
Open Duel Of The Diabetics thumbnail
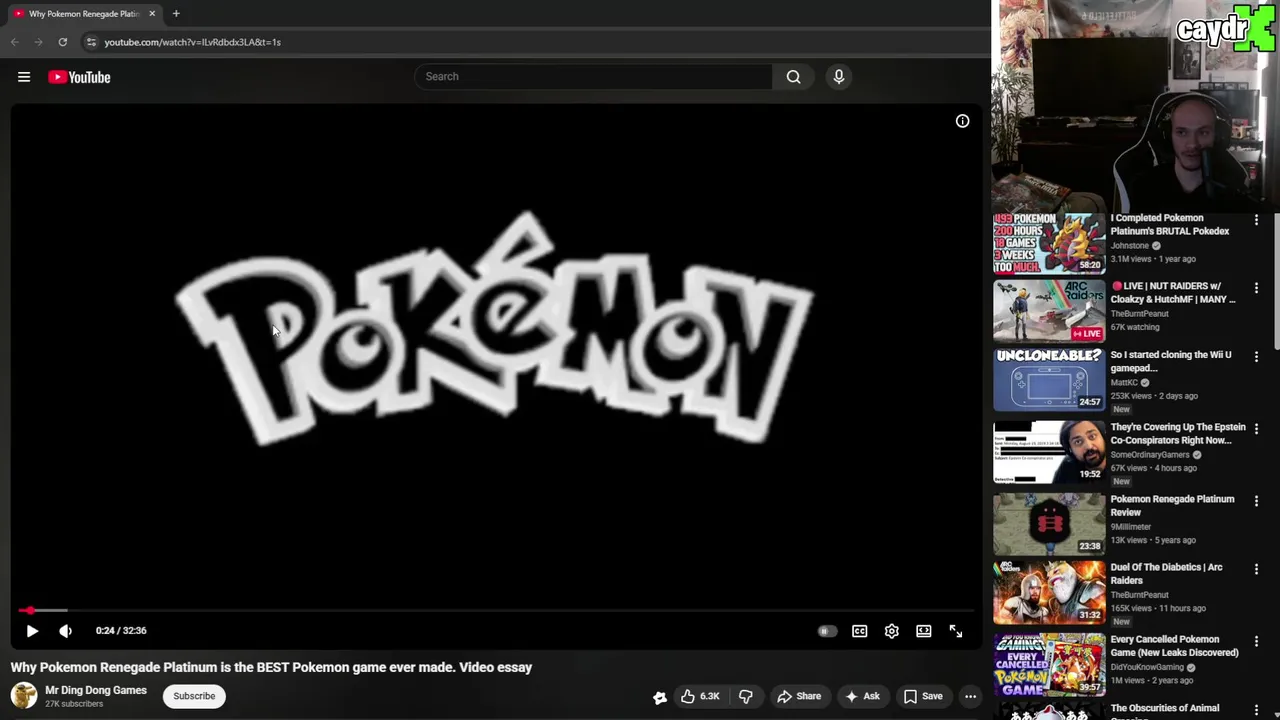(1049, 592)
